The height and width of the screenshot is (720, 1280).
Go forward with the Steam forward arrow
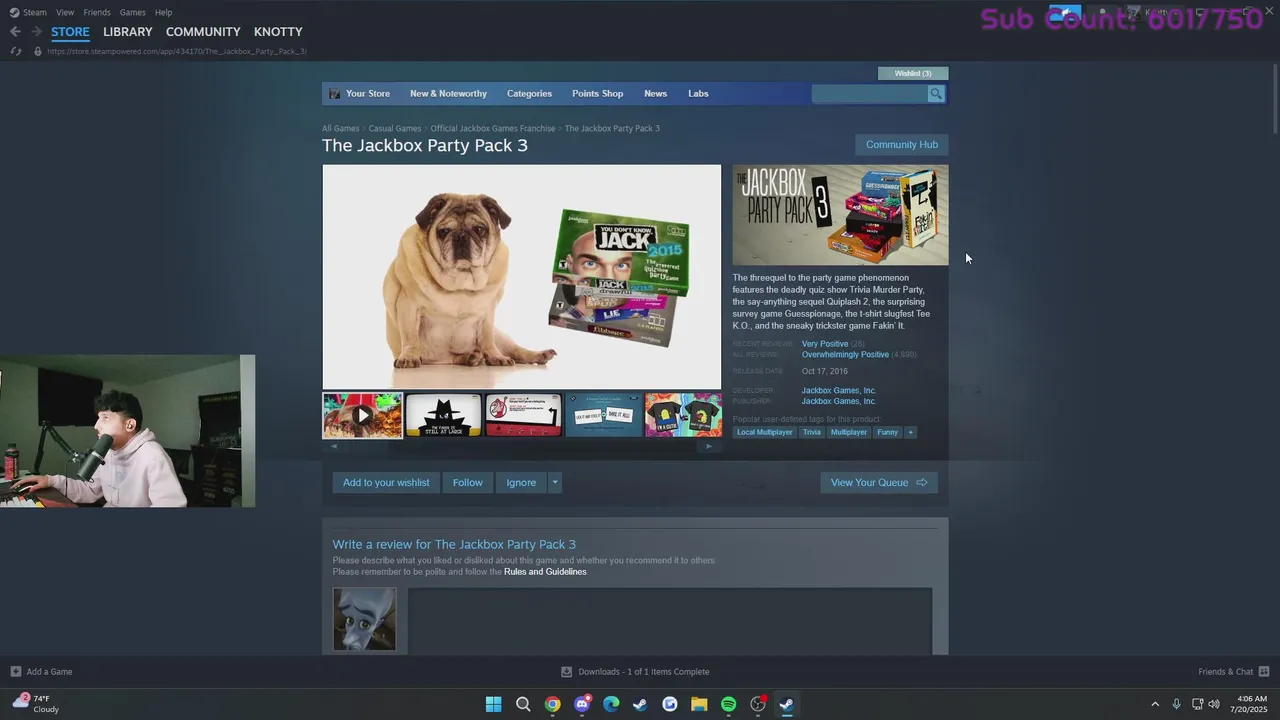pos(36,32)
